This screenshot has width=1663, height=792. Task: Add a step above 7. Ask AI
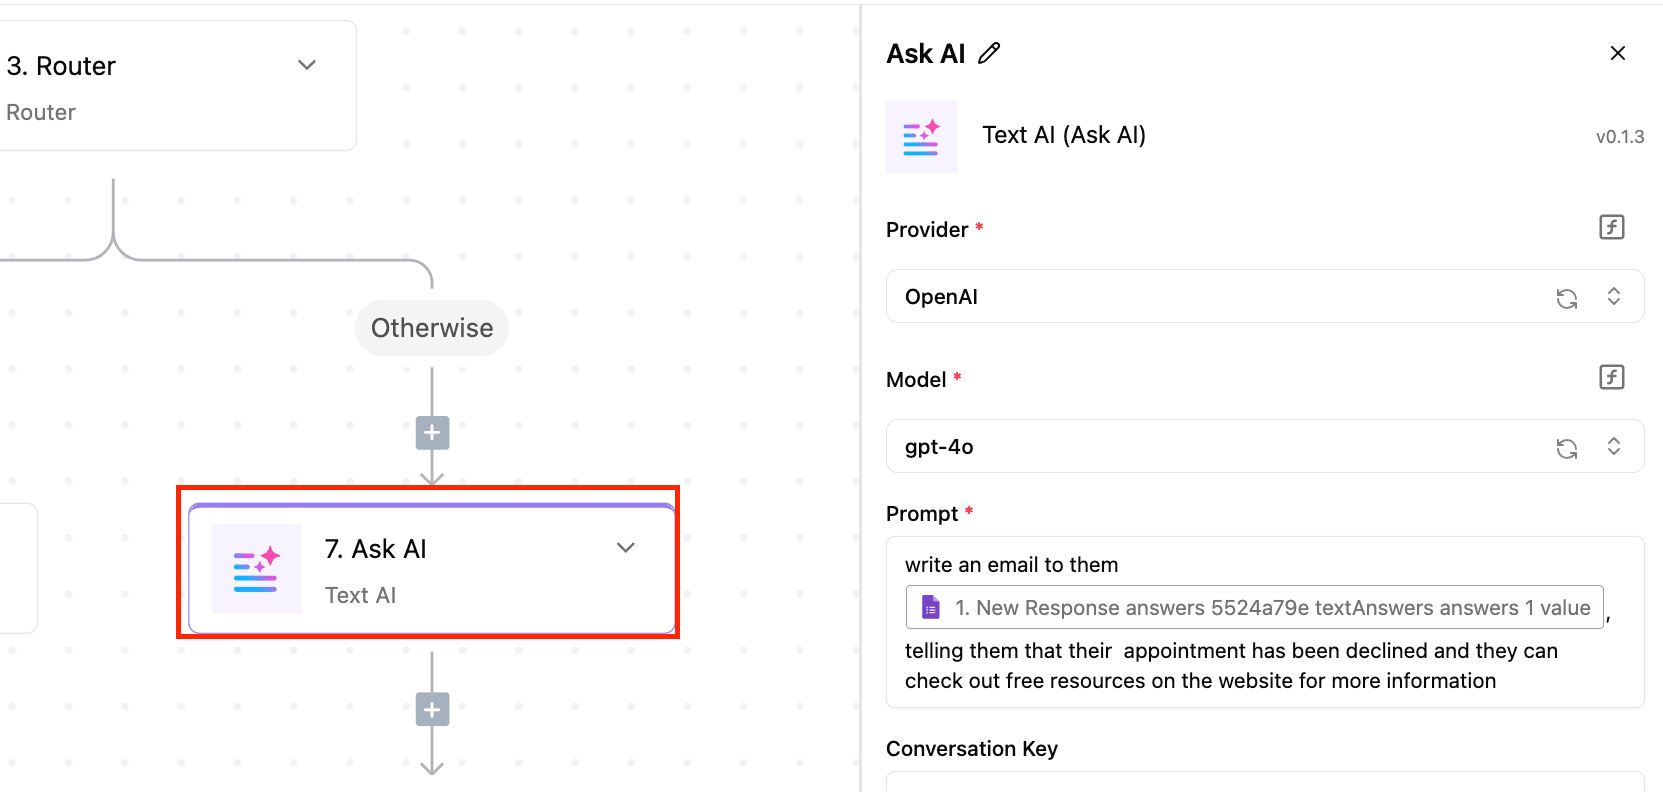tap(432, 433)
